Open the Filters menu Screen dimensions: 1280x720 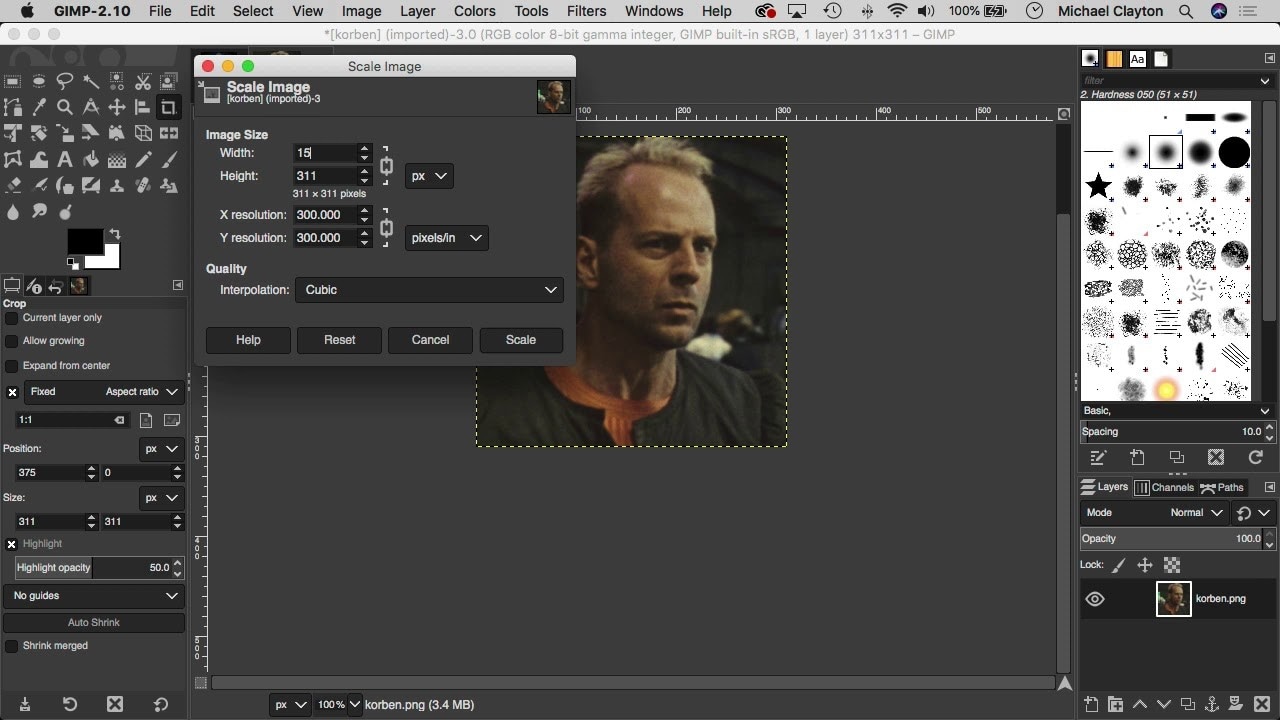(x=586, y=11)
